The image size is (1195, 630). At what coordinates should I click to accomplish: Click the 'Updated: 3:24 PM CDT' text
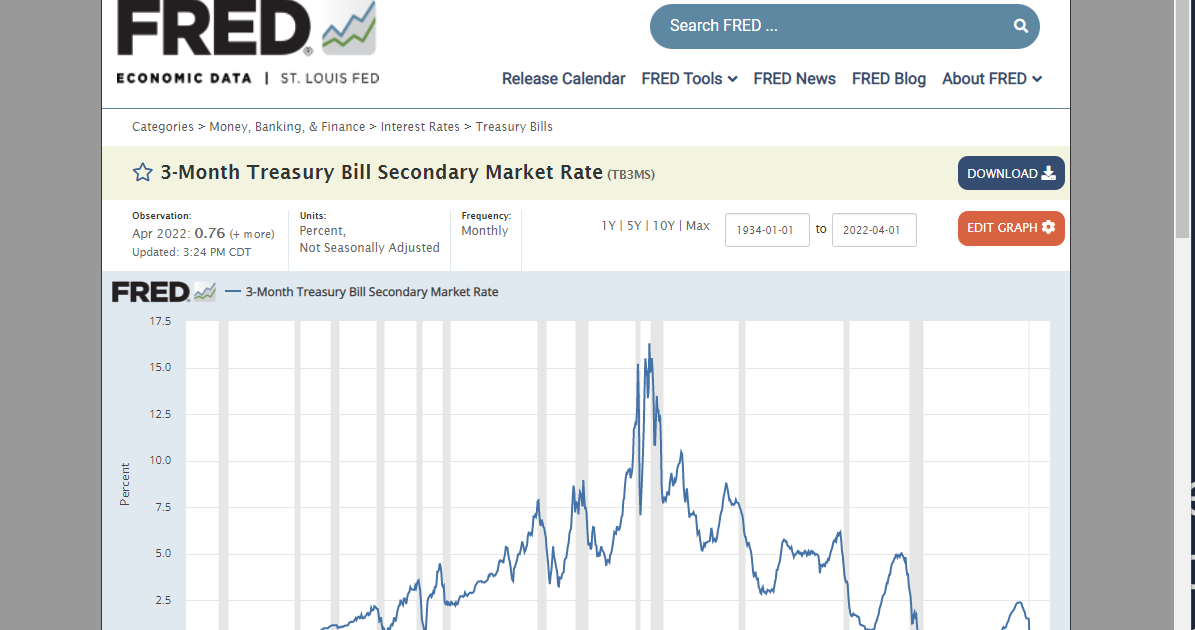pyautogui.click(x=191, y=252)
